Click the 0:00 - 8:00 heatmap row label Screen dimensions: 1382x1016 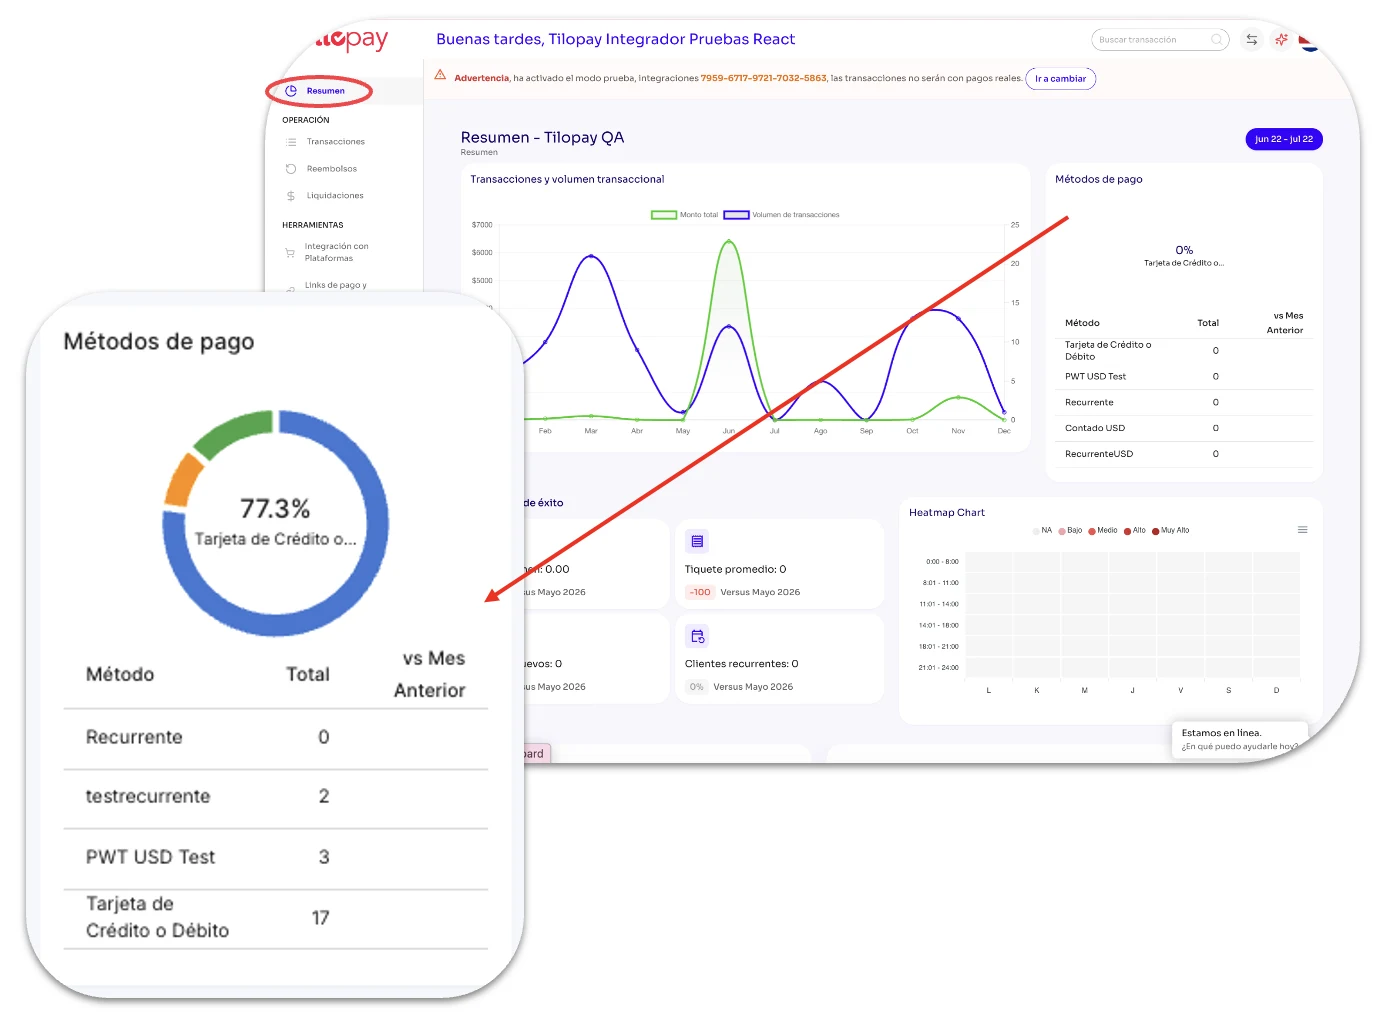(x=942, y=562)
